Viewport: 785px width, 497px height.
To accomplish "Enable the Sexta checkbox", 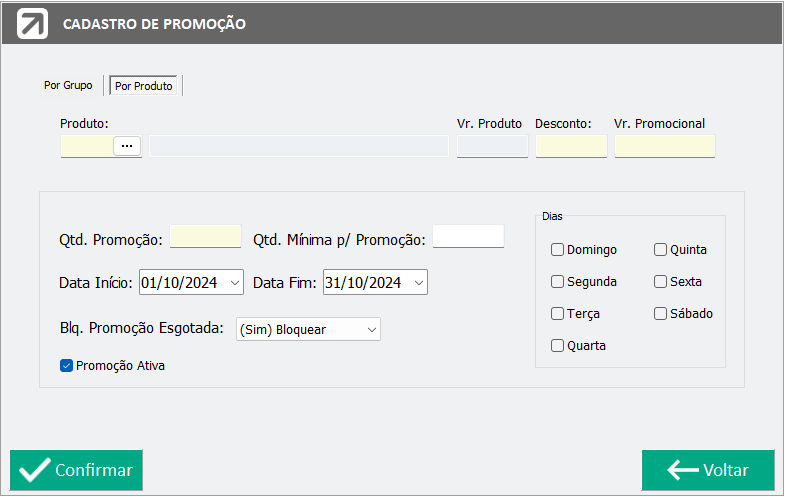I will [660, 282].
